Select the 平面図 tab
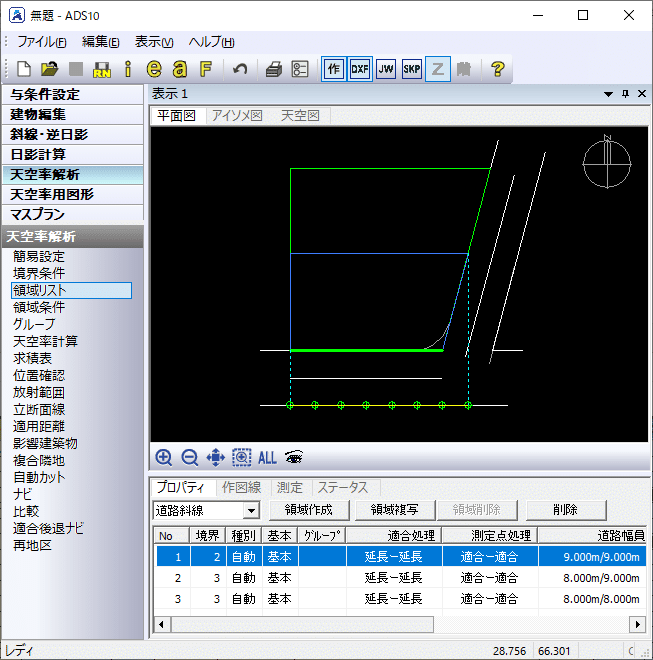The image size is (653, 660). (x=176, y=116)
